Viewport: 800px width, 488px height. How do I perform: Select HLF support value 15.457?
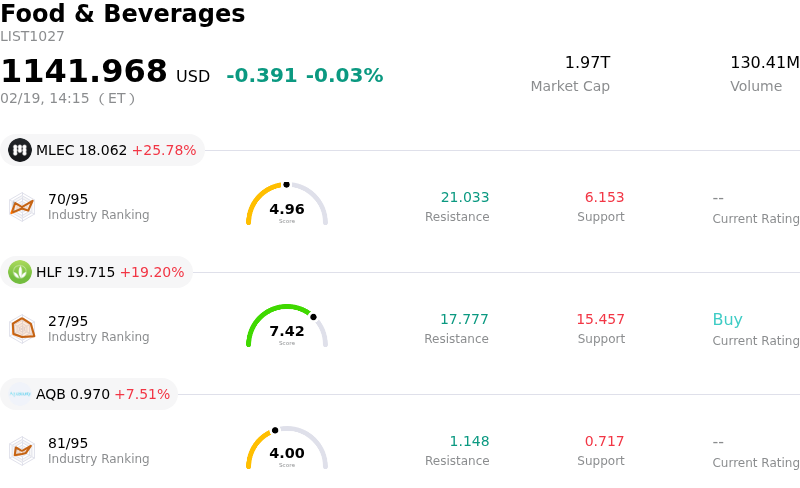tap(600, 320)
